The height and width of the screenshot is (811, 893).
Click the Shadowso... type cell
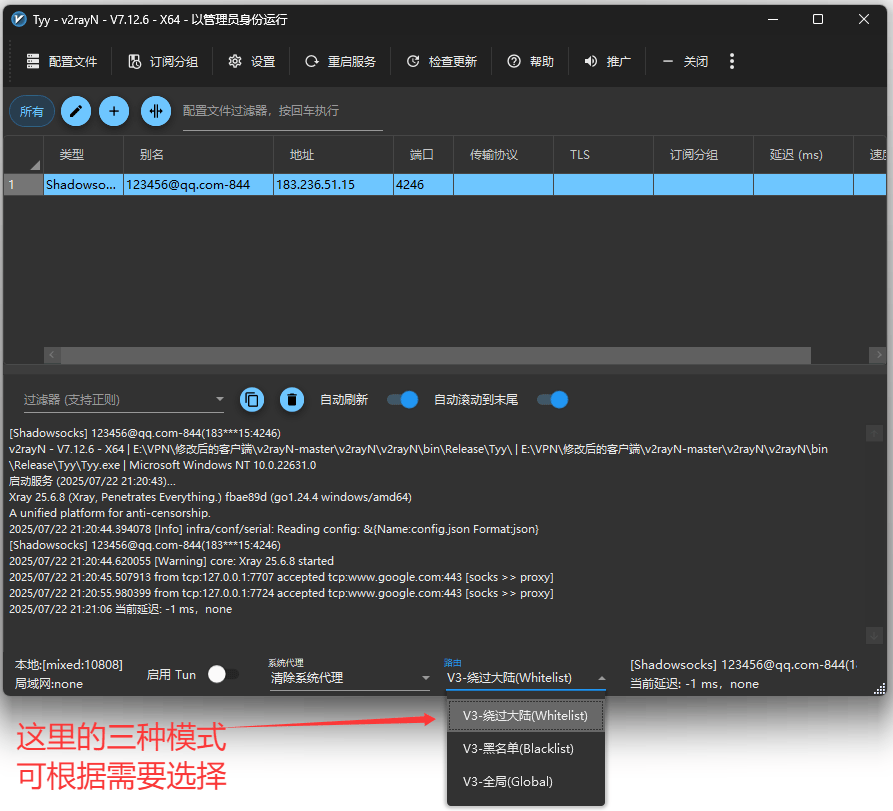pyautogui.click(x=83, y=185)
